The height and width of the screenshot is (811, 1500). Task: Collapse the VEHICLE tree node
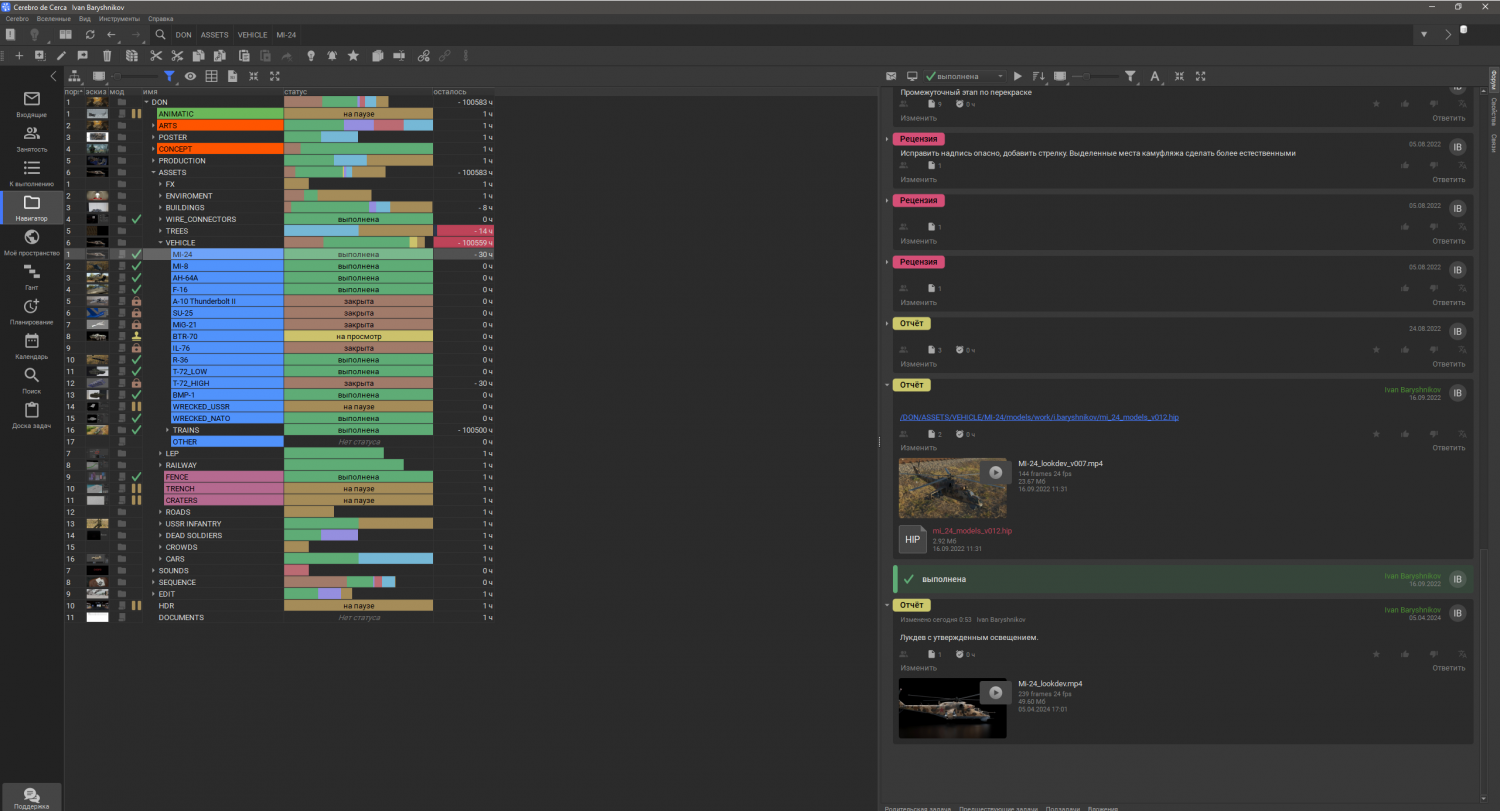point(160,243)
